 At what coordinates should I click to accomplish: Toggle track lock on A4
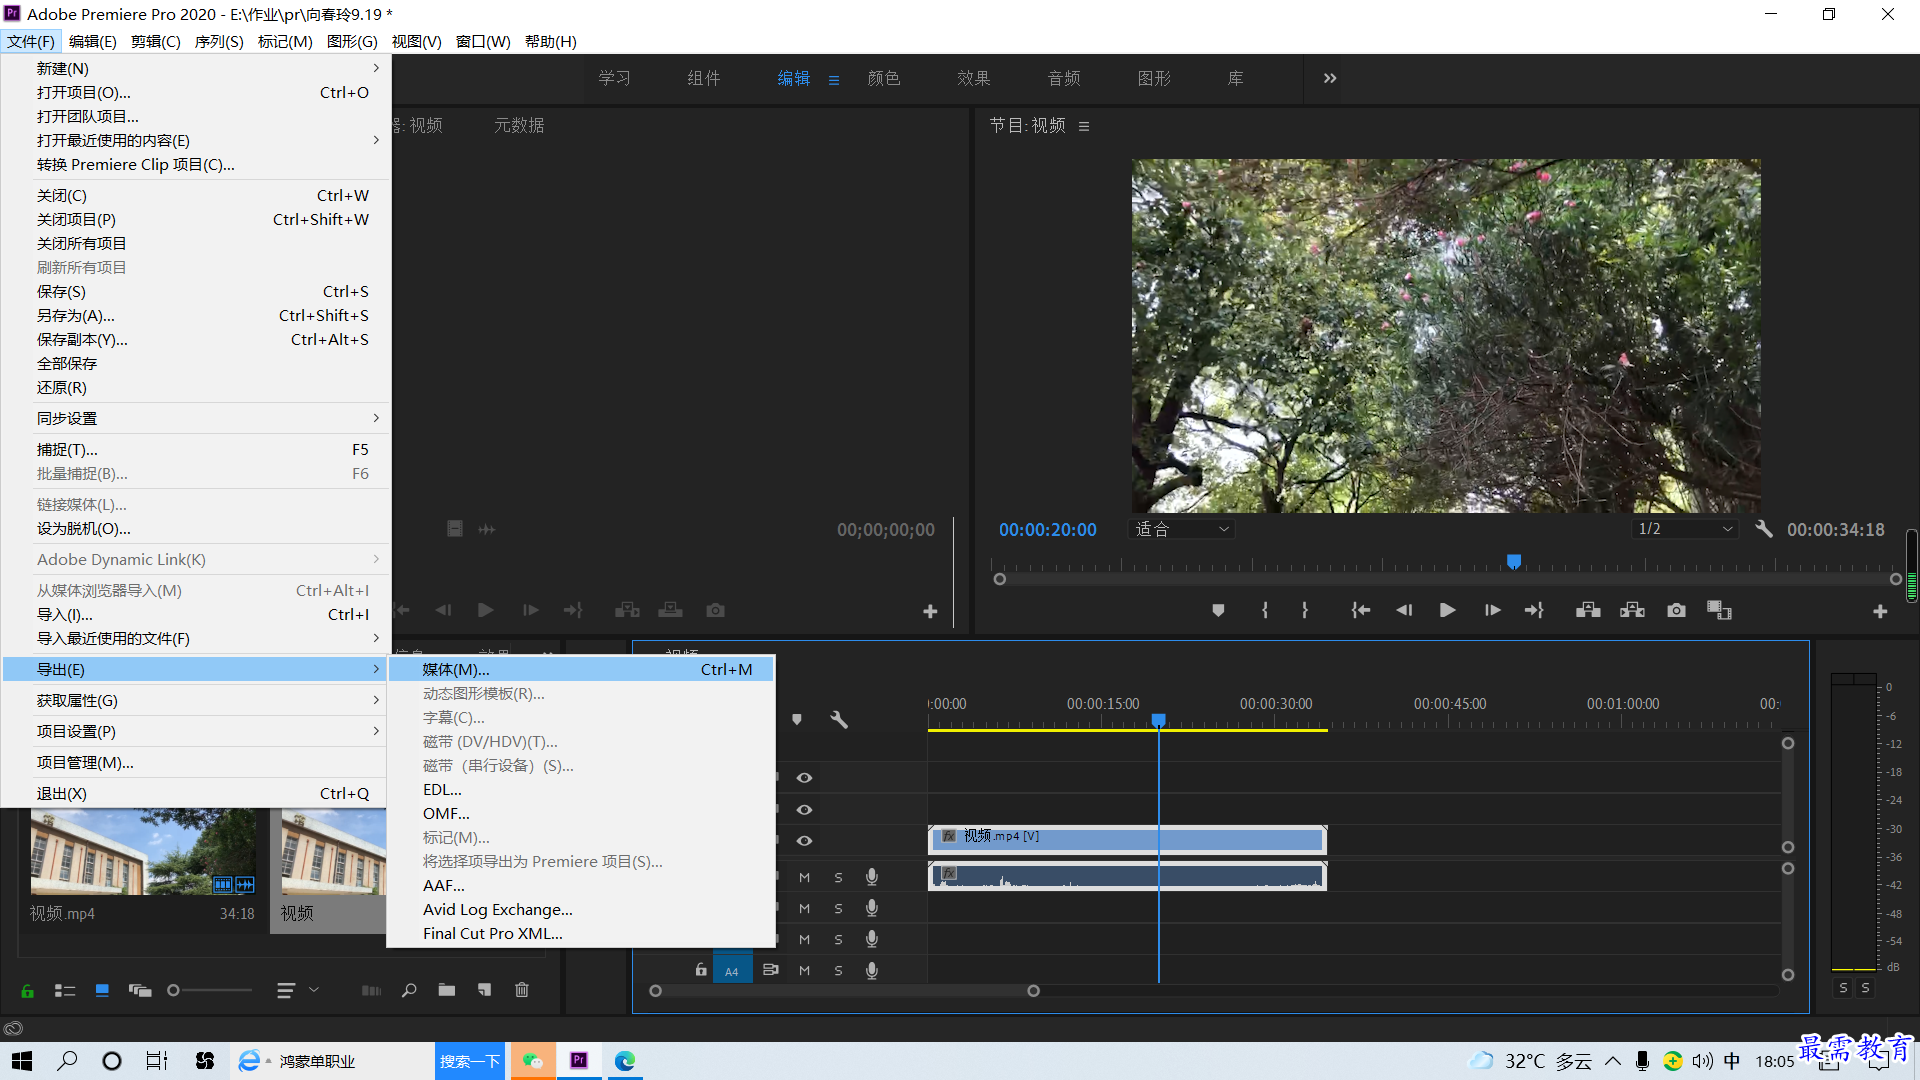(x=701, y=970)
